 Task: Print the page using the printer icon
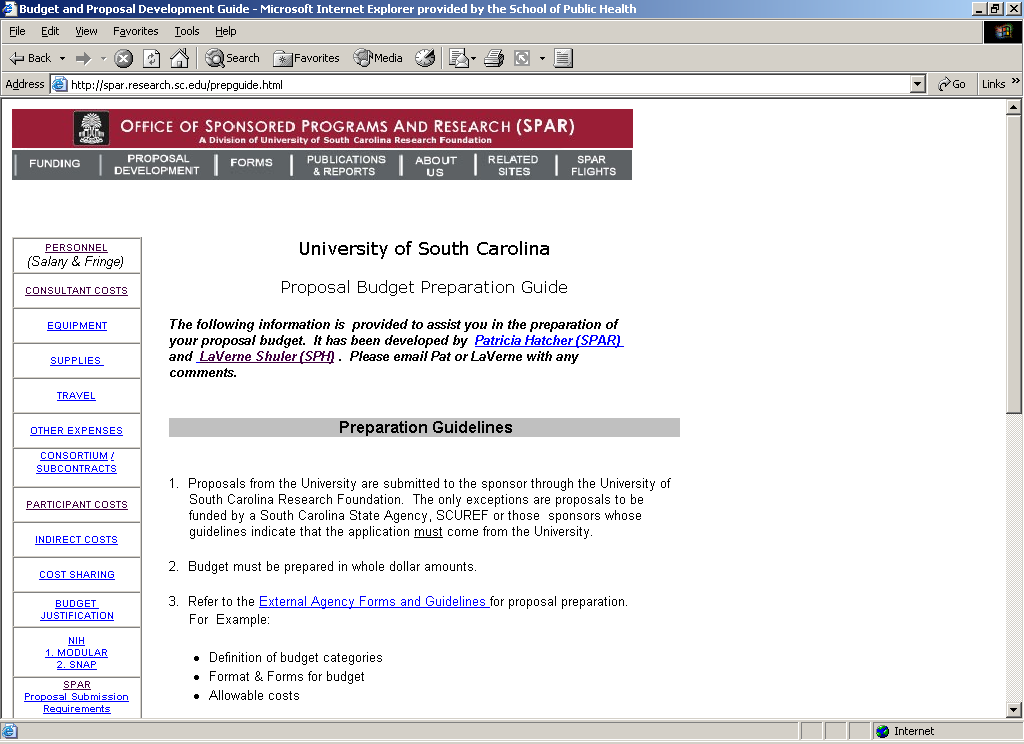494,58
